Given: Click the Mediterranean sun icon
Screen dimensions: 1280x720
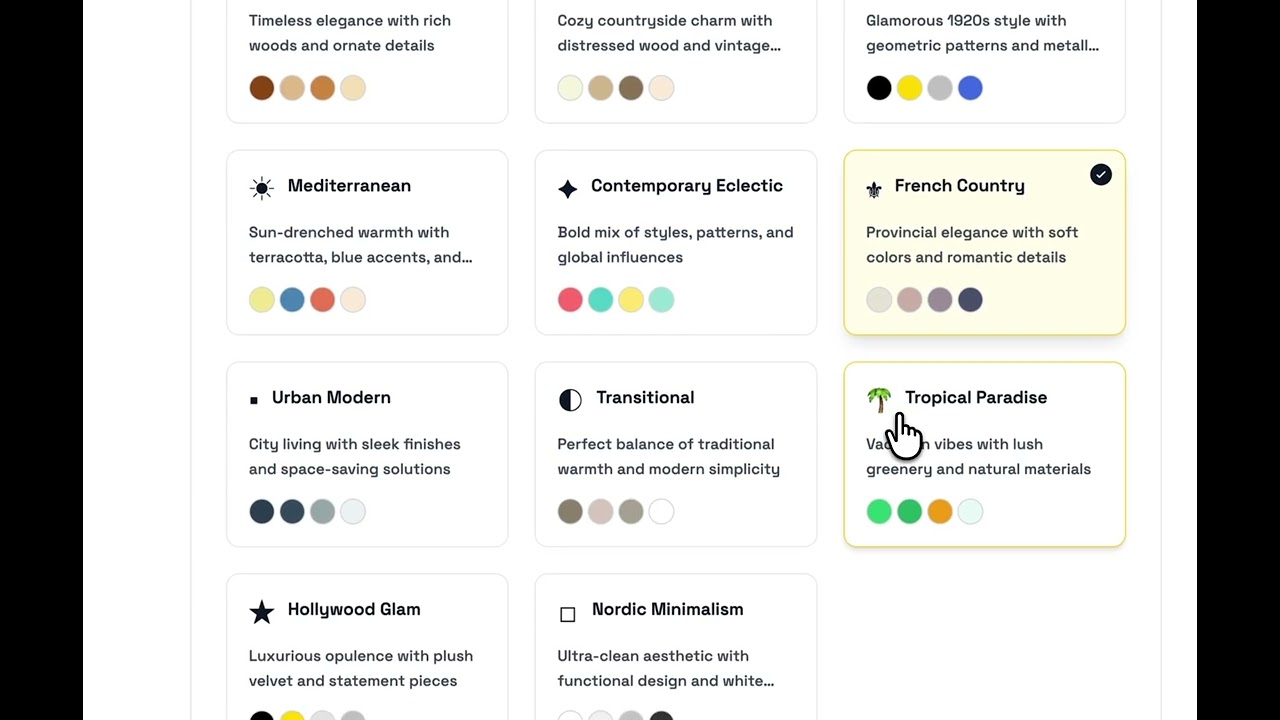Looking at the screenshot, I should 262,188.
